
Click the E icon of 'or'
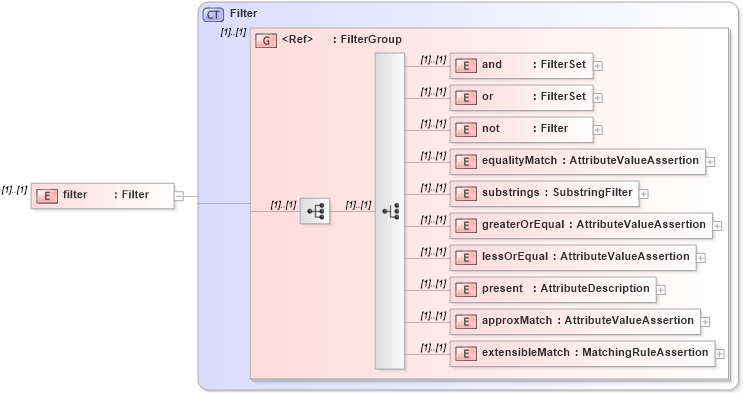(466, 98)
